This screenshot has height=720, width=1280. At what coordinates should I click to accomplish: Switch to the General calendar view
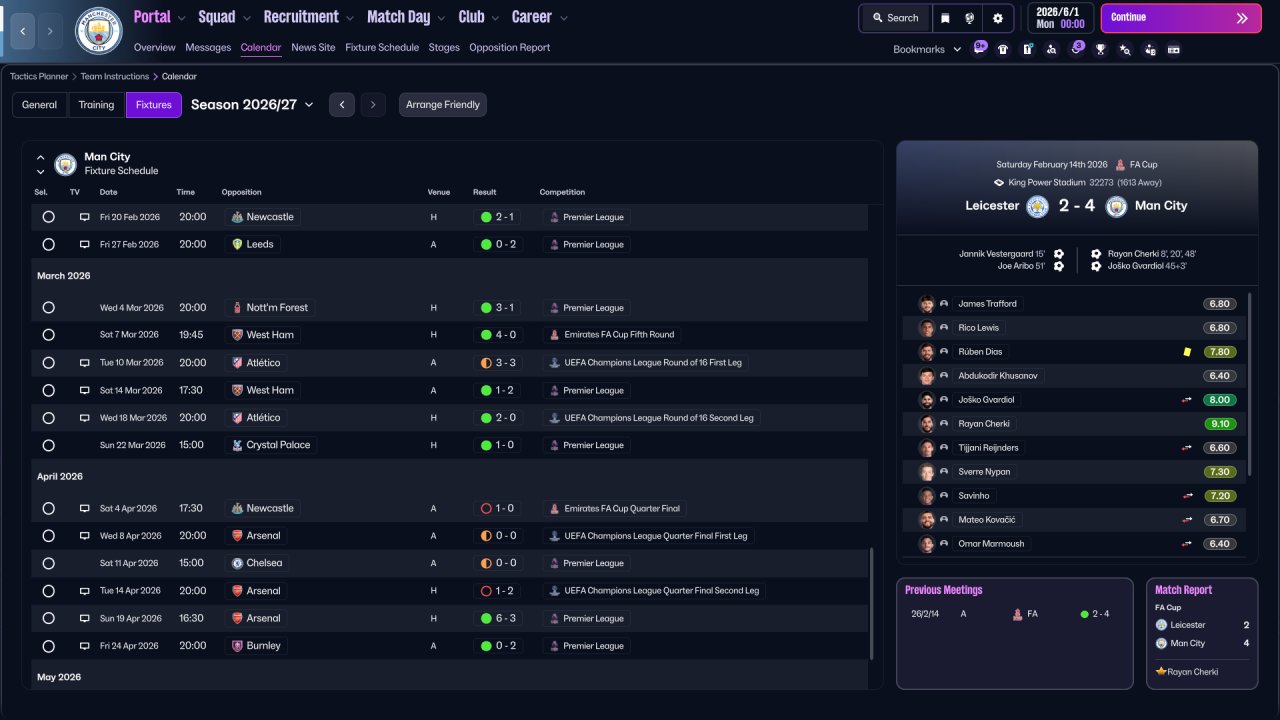click(40, 105)
